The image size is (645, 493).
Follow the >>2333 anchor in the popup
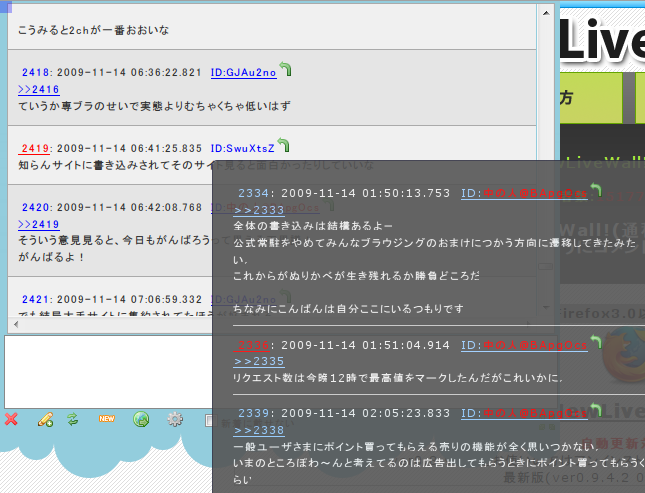[x=259, y=210]
